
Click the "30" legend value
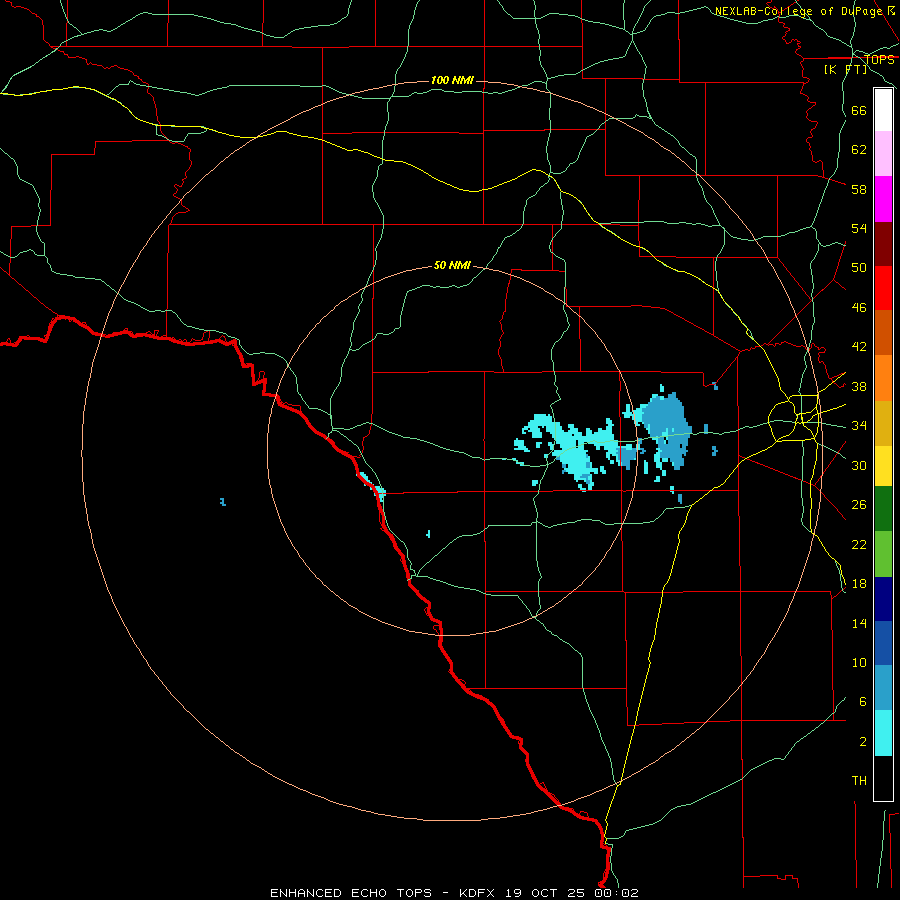pyautogui.click(x=859, y=465)
